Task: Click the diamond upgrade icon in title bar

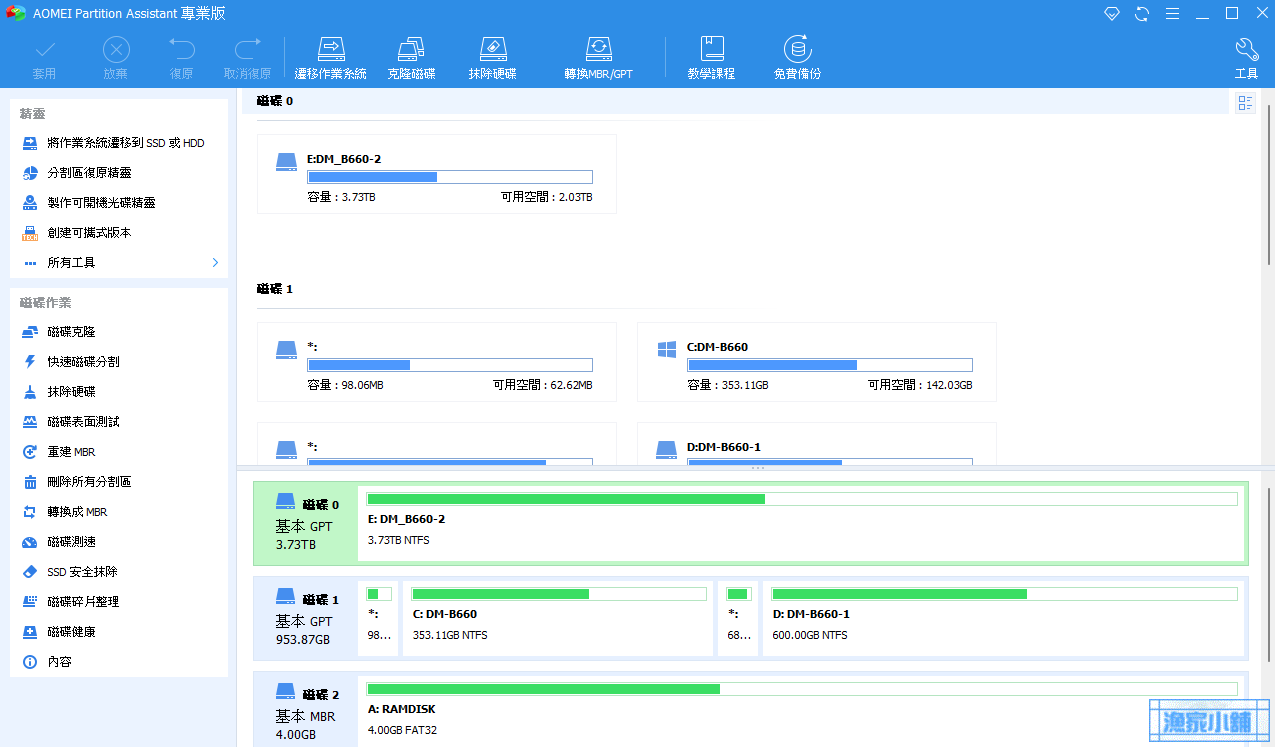Action: (x=1112, y=13)
